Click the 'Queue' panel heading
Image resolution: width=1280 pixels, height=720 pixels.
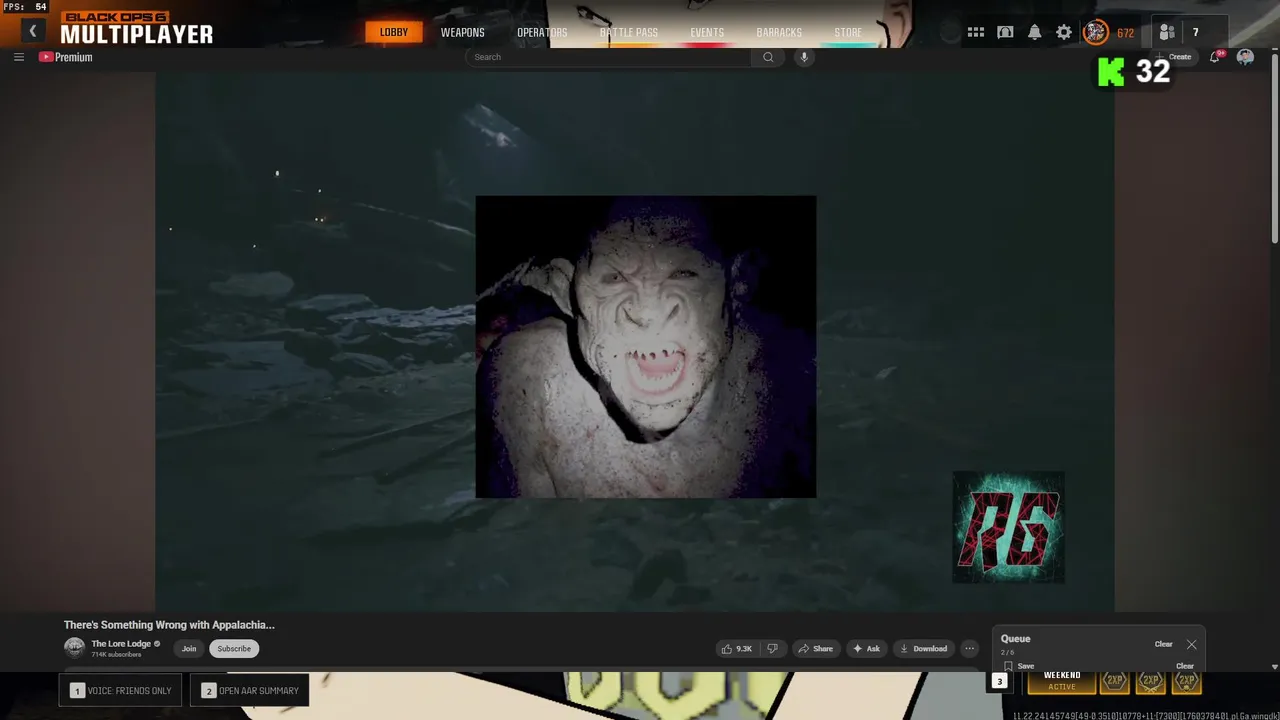(x=1015, y=639)
